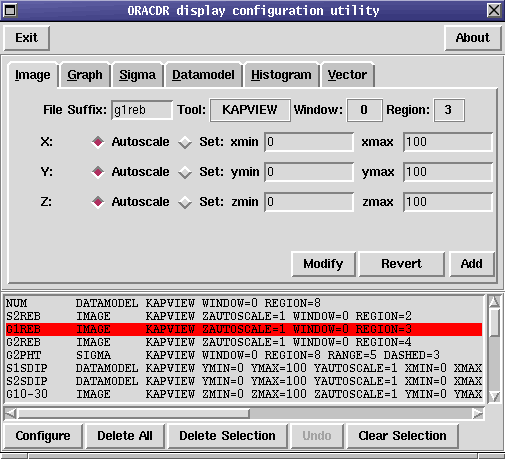Open the Window number dropdown

pos(364,110)
